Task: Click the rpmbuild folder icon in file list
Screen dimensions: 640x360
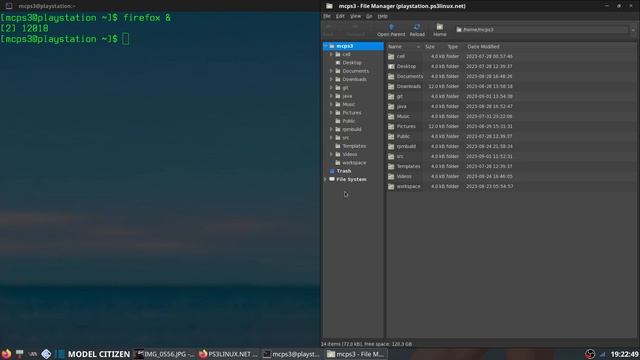Action: point(391,146)
